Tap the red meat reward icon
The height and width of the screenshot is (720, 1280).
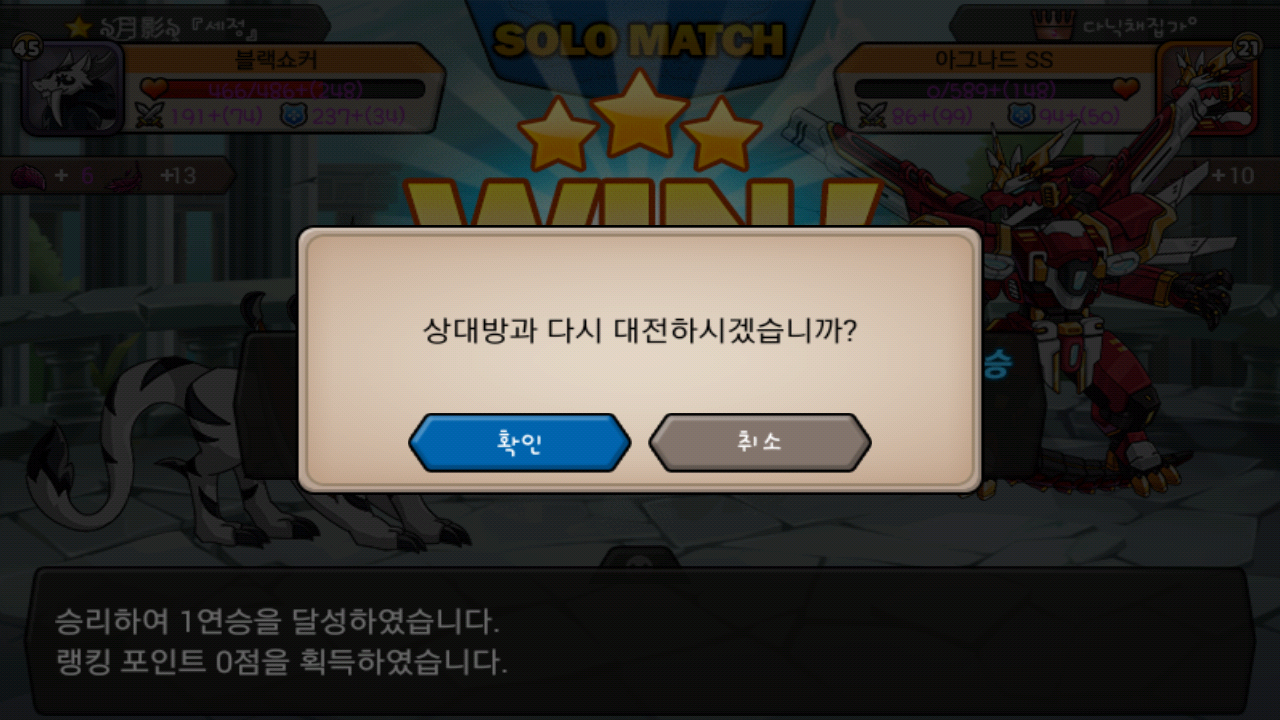[30, 177]
